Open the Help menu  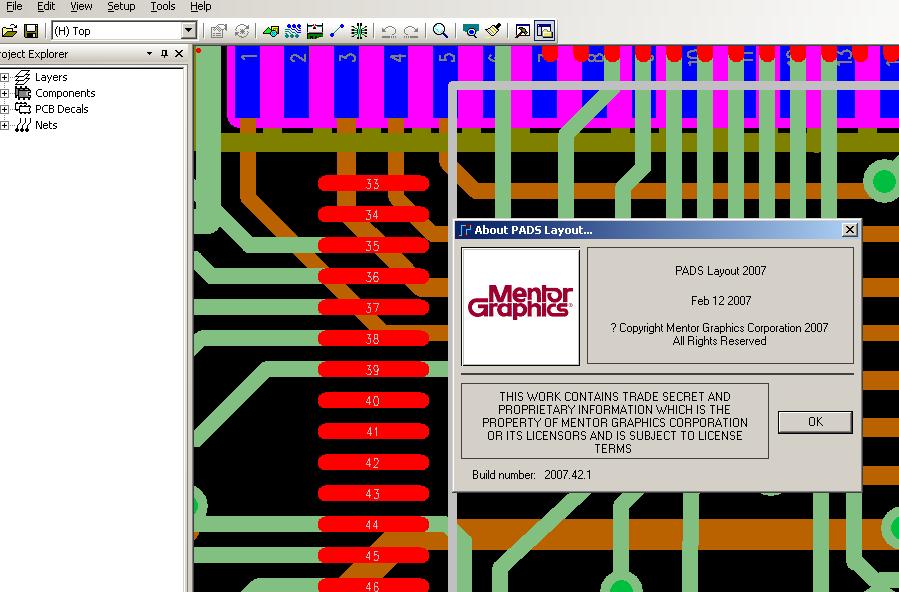pyautogui.click(x=201, y=6)
